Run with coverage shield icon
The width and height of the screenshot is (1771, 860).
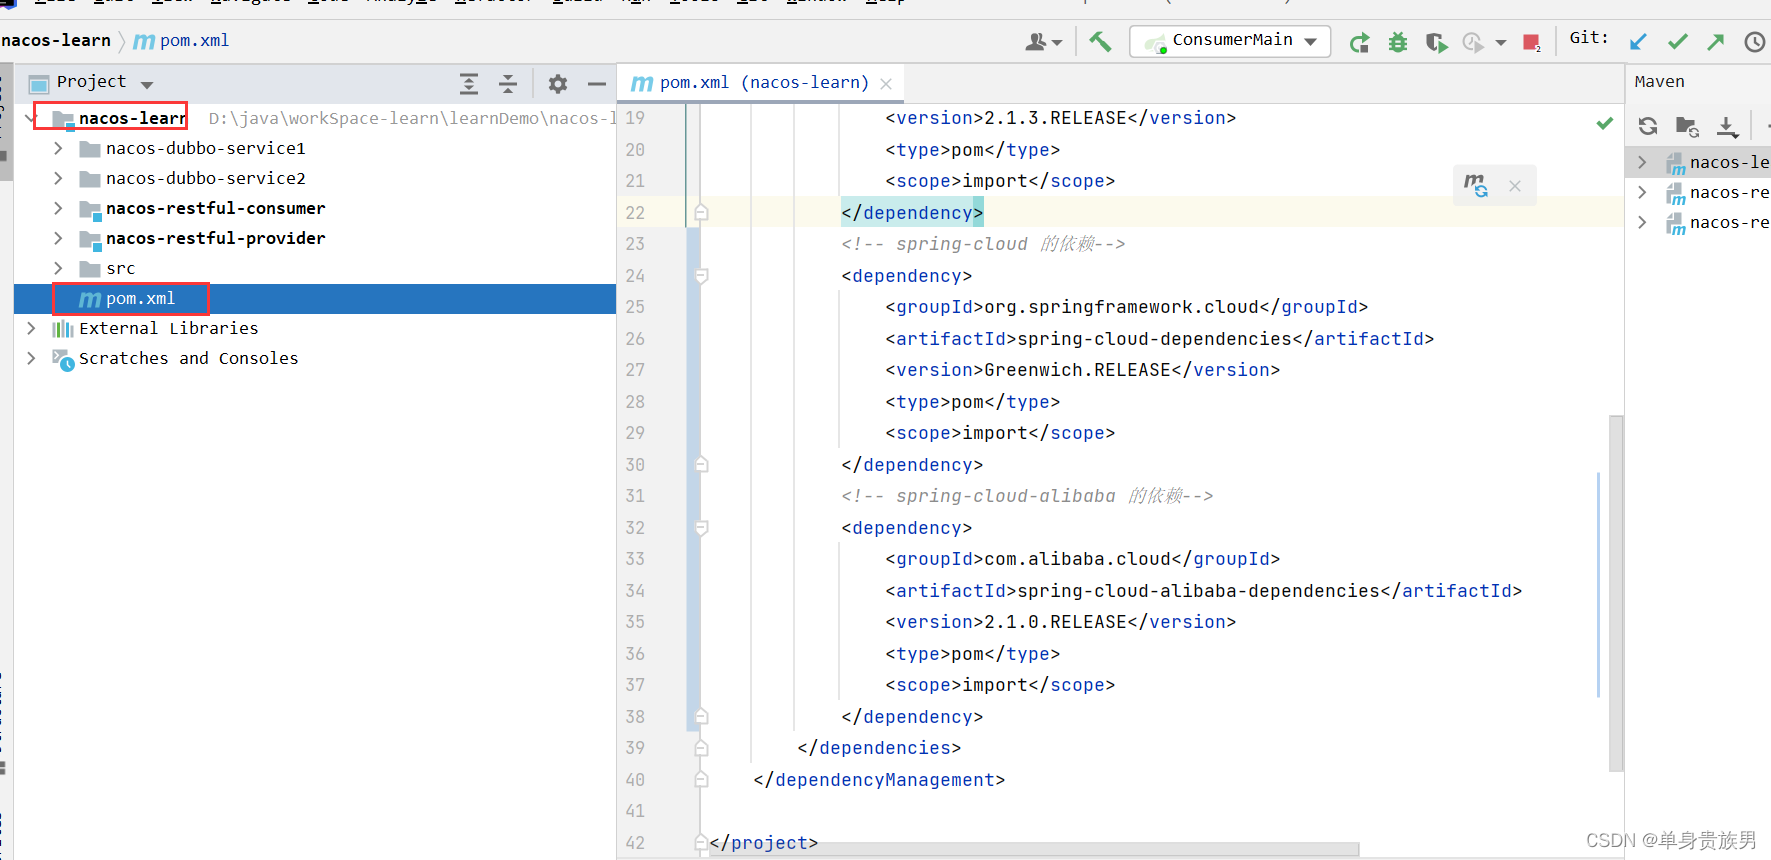[x=1436, y=42]
